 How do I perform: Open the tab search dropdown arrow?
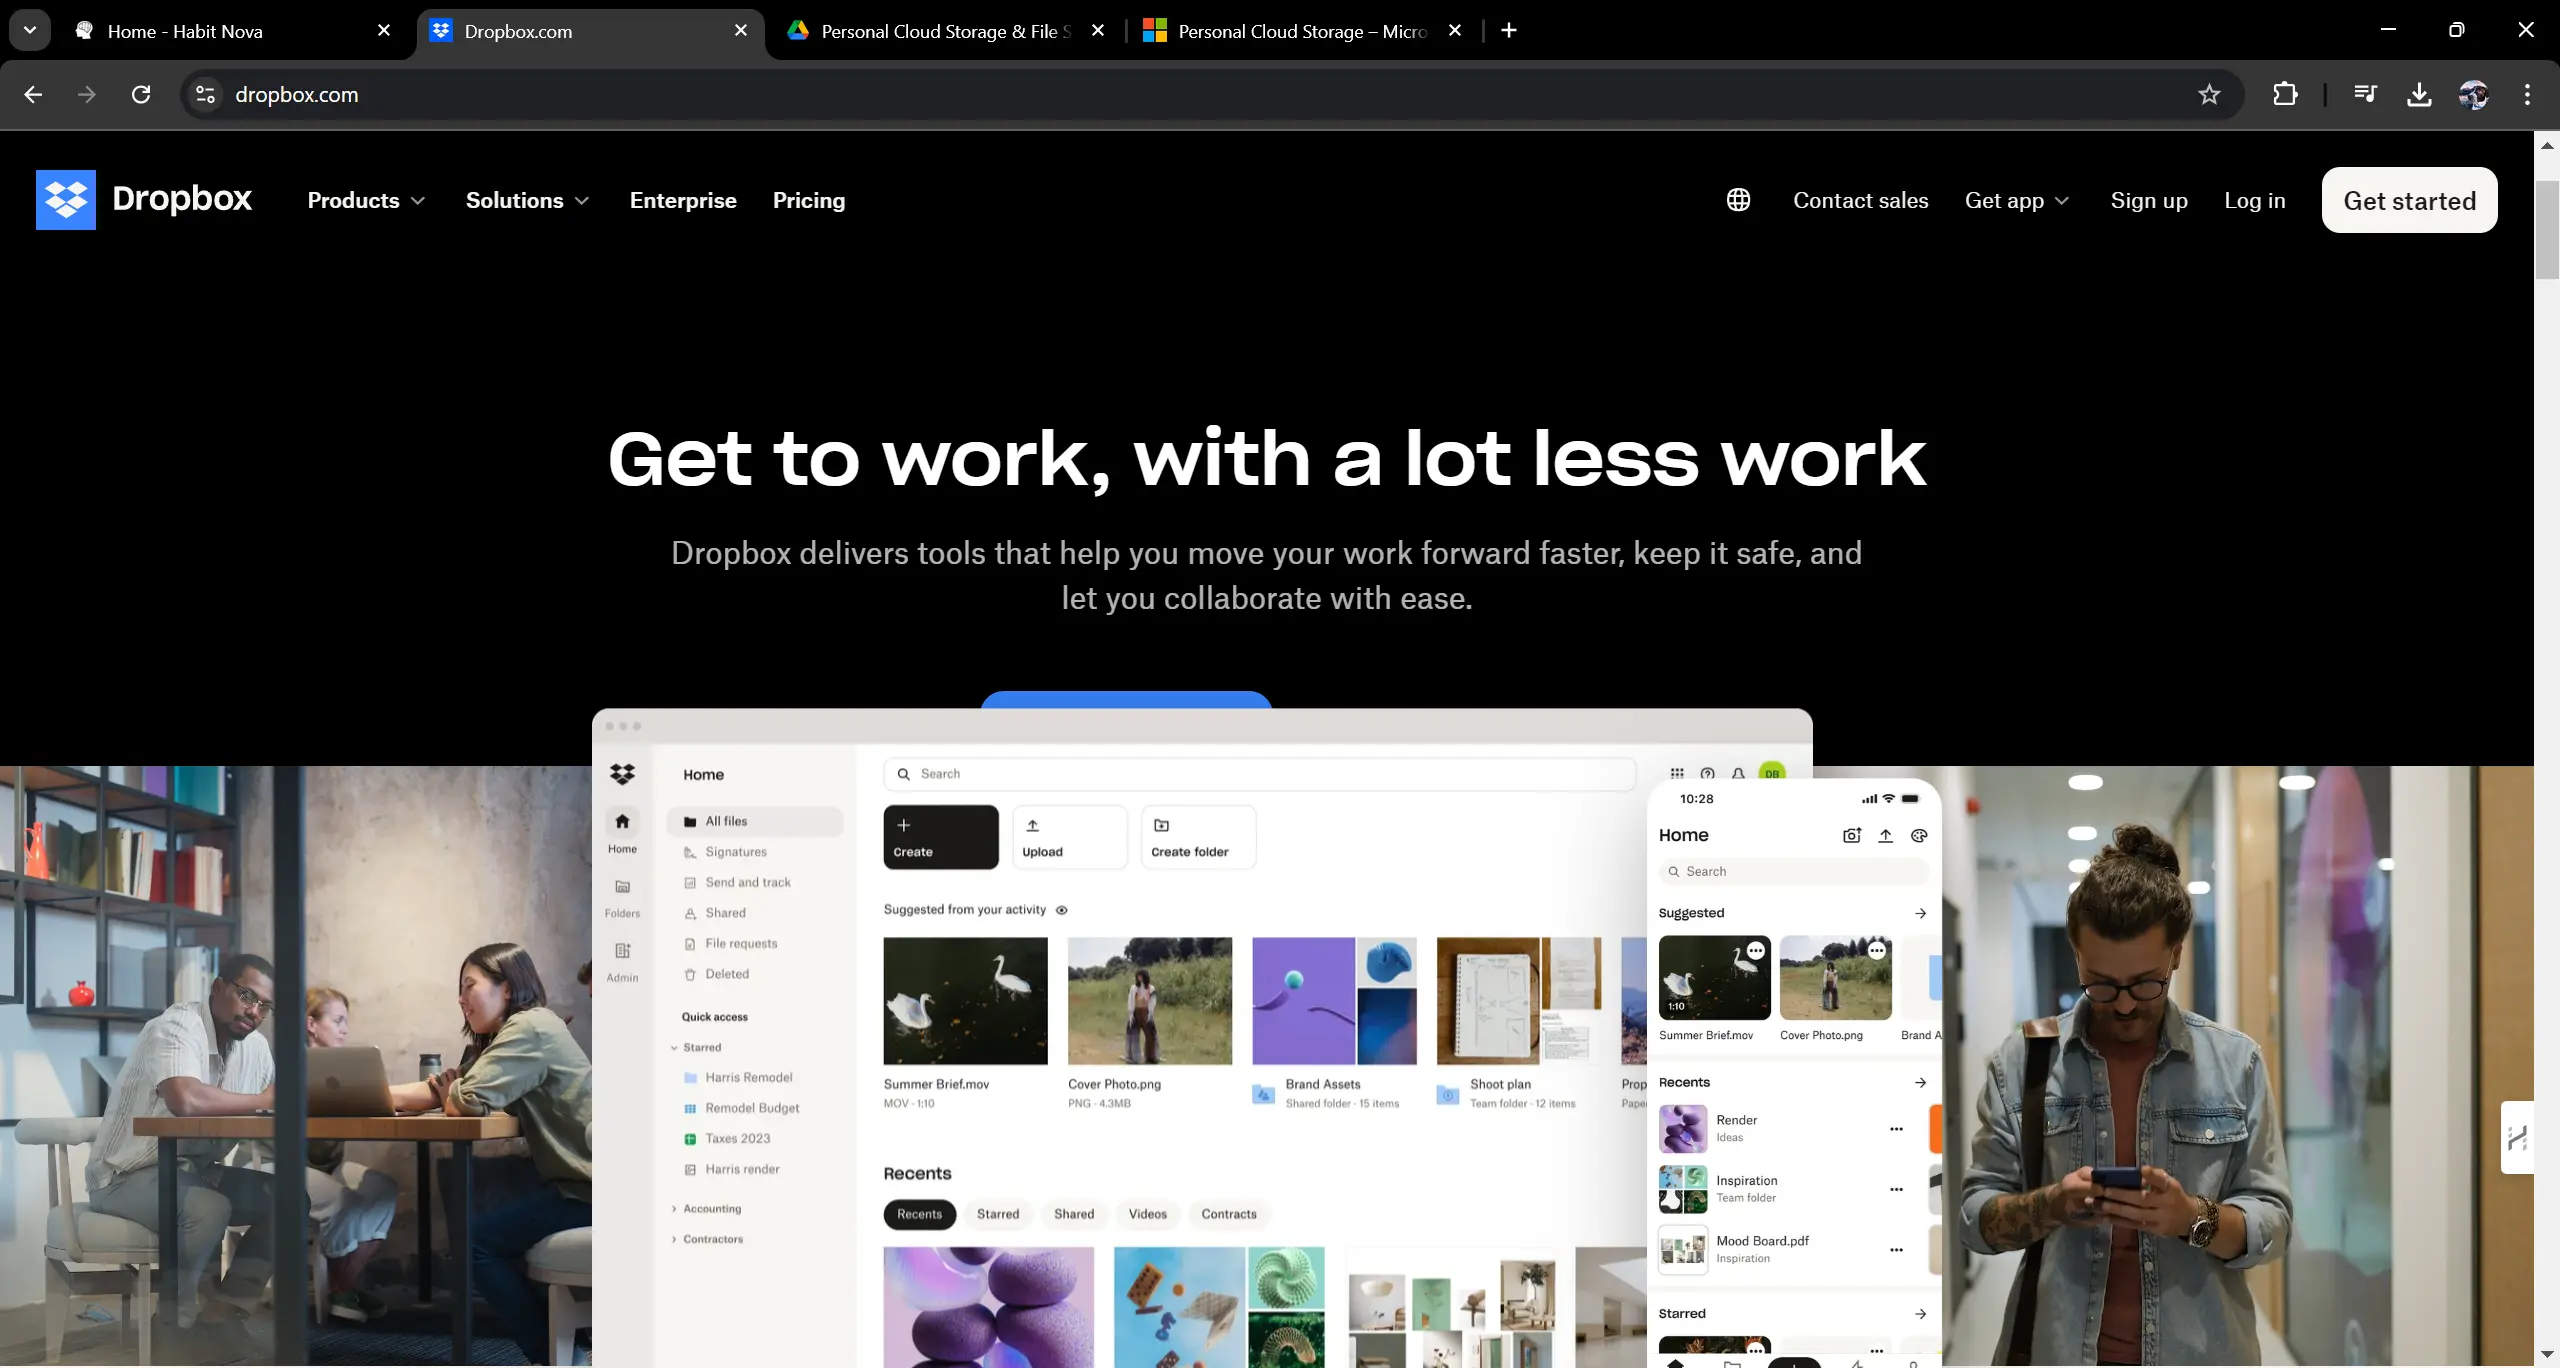pos(30,31)
